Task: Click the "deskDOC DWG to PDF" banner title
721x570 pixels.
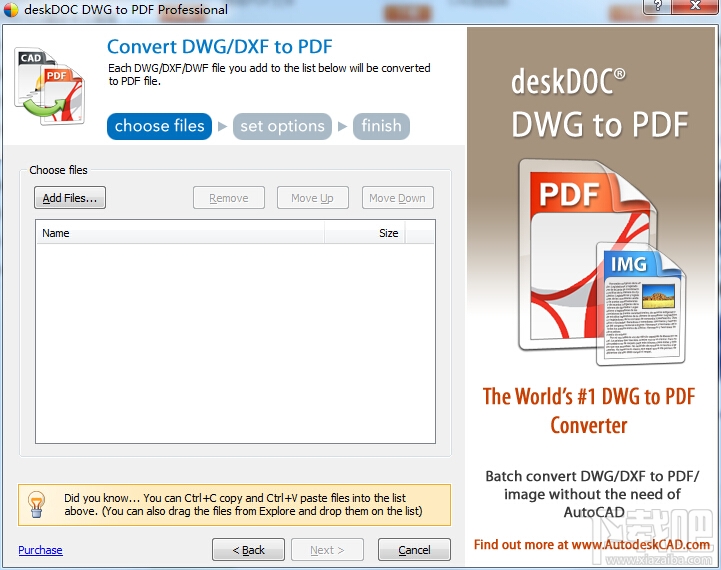Action: [600, 103]
